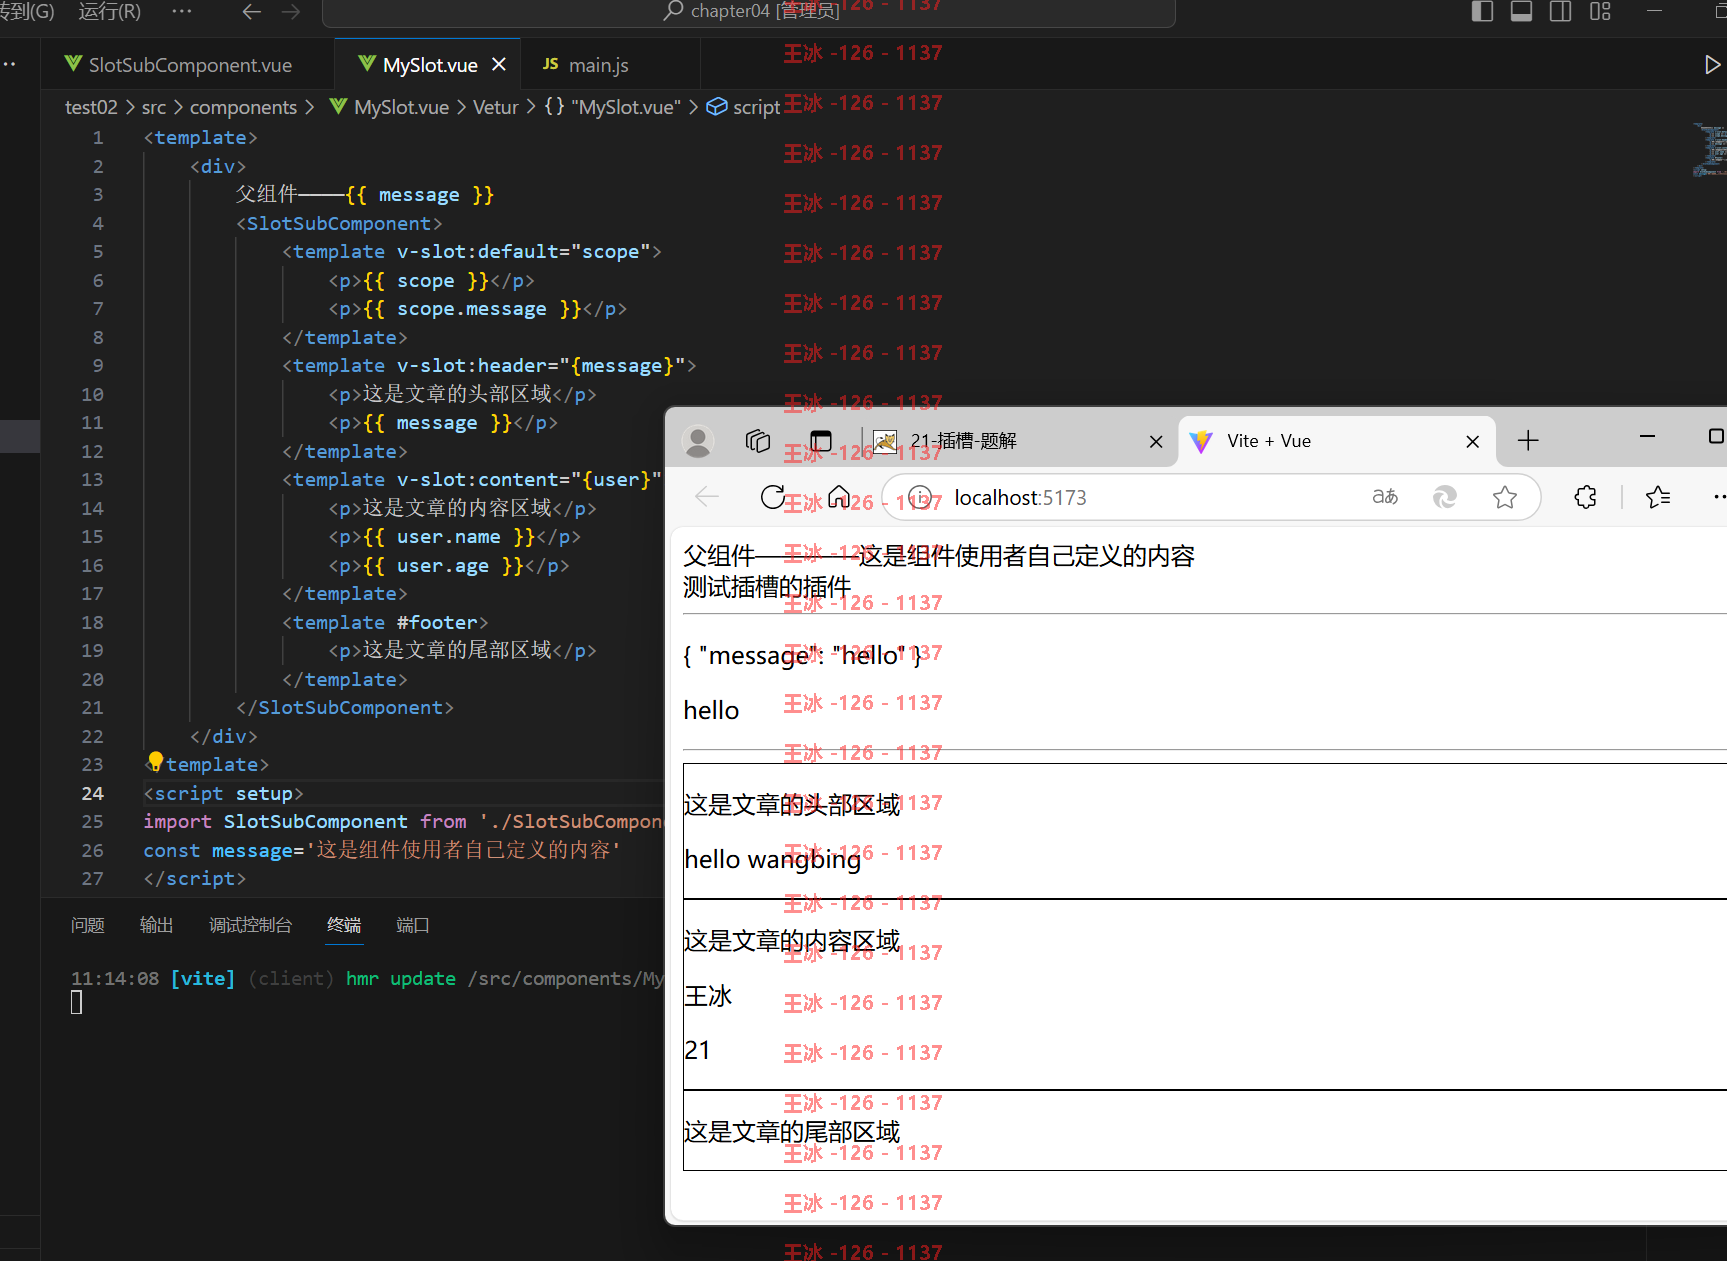The height and width of the screenshot is (1261, 1727).
Task: Close the 21-插槽-题解 browser tab
Action: 1156,441
